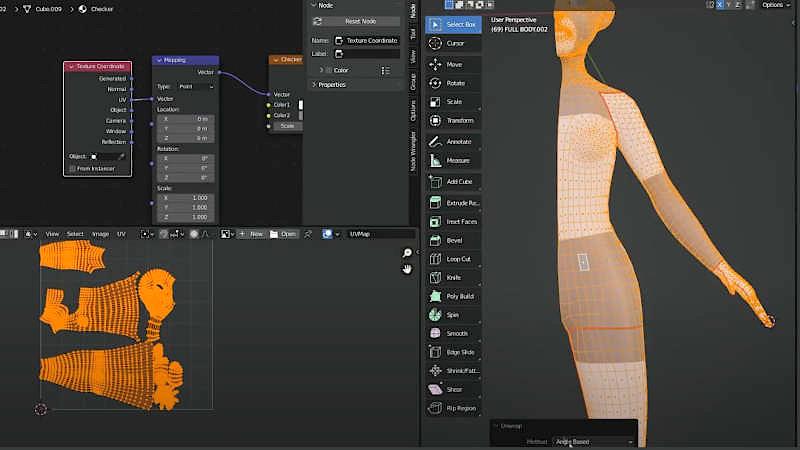Viewport: 800px width, 450px height.
Task: Select the Spin tool
Action: [x=453, y=315]
